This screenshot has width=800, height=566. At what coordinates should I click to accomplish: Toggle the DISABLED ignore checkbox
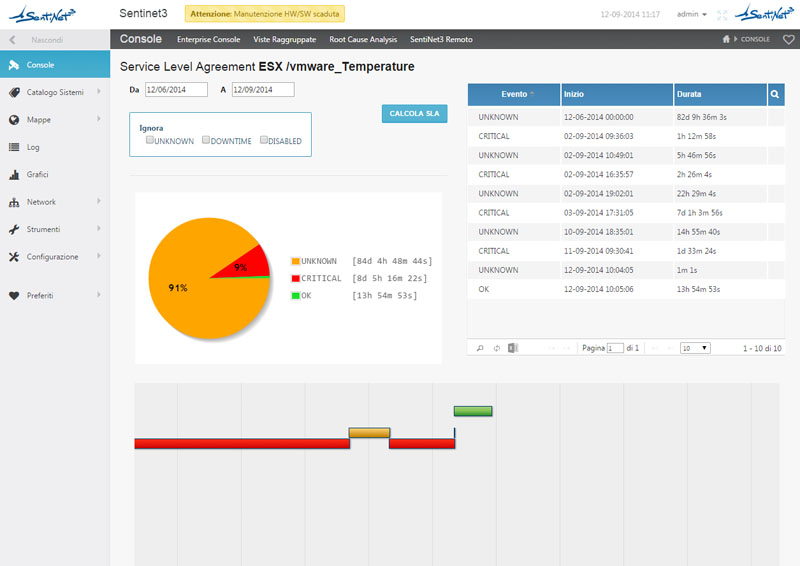pos(264,140)
